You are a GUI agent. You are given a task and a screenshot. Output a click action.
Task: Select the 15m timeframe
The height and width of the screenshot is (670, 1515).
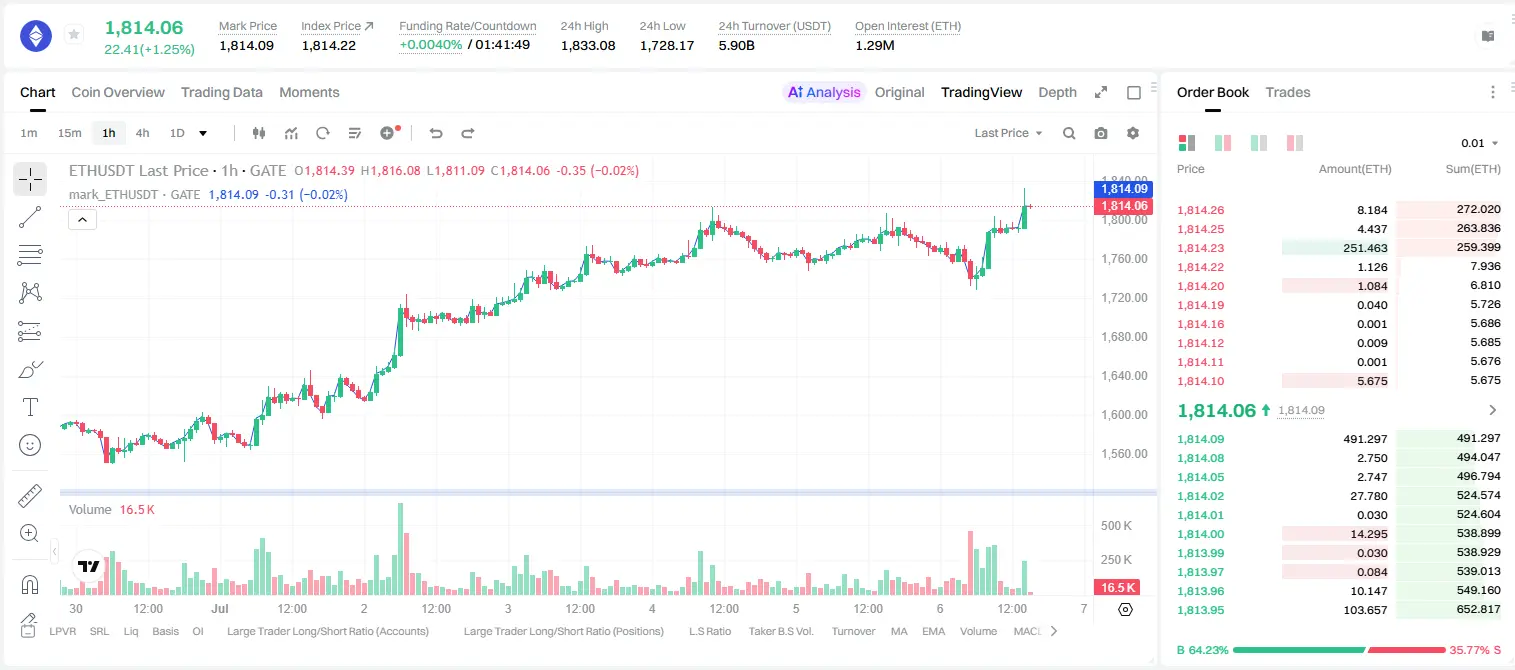point(69,133)
